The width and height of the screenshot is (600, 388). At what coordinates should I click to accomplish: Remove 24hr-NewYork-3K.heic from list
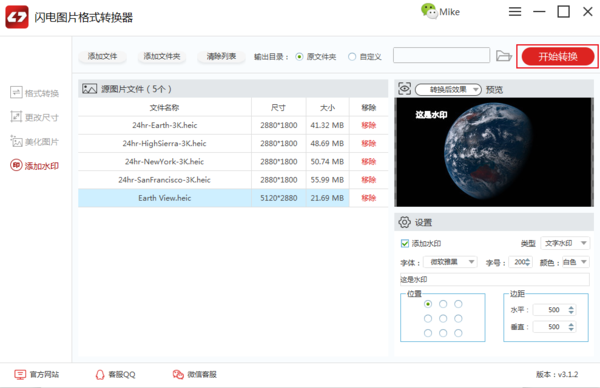pyautogui.click(x=368, y=161)
